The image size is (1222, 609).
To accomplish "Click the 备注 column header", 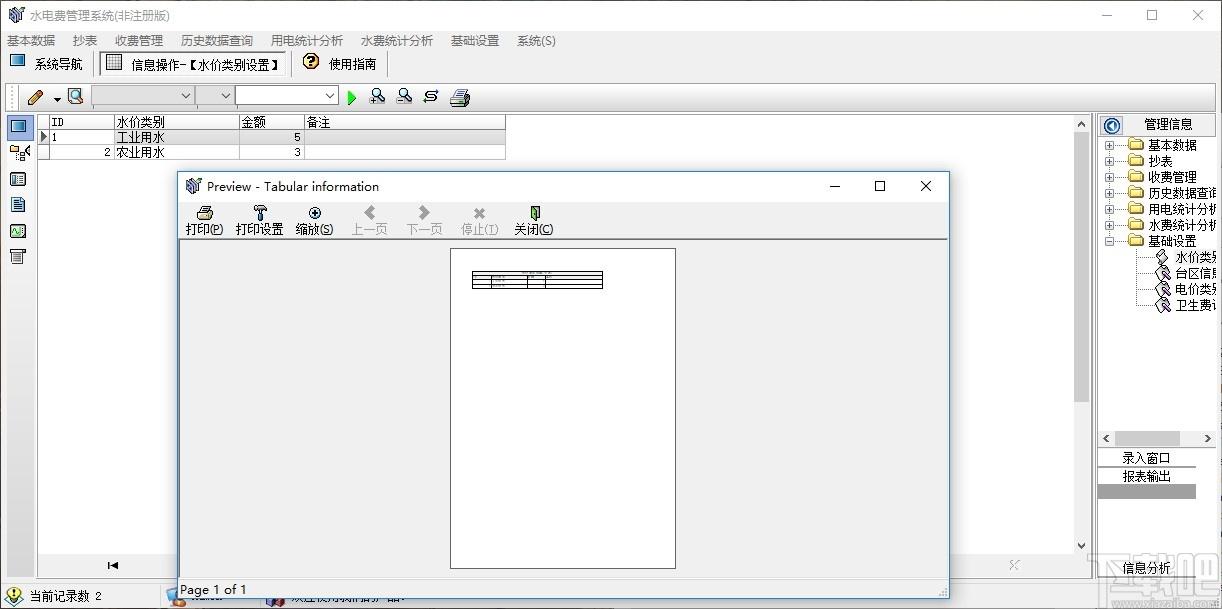I will click(405, 122).
